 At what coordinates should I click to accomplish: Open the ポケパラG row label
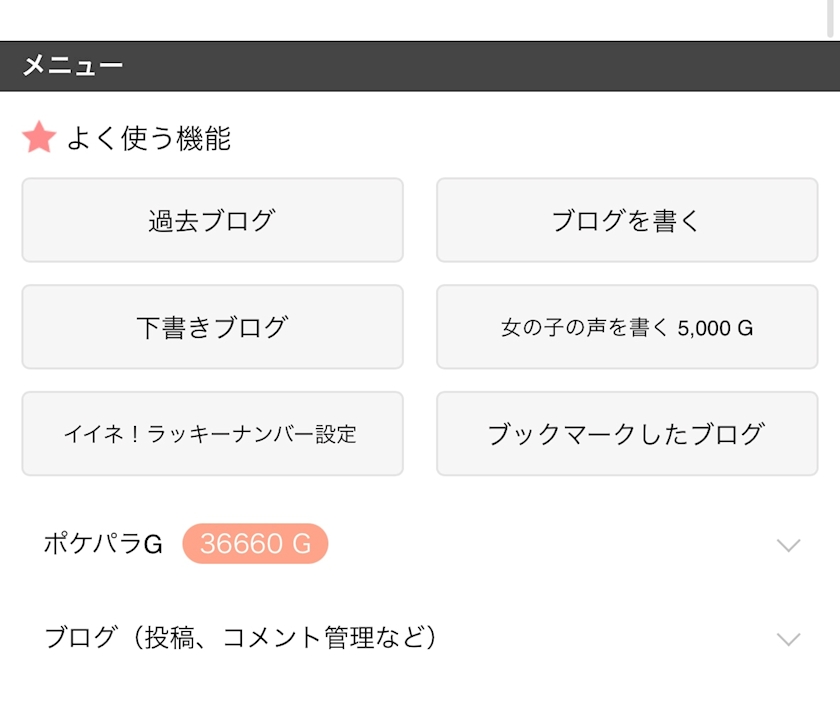pyautogui.click(x=103, y=544)
